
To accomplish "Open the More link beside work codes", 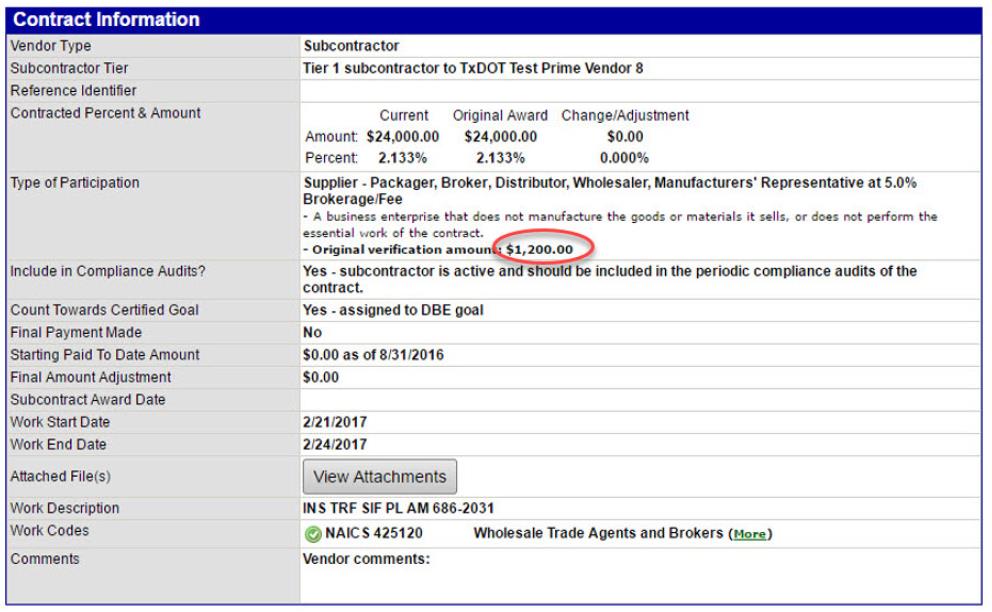I will point(750,534).
